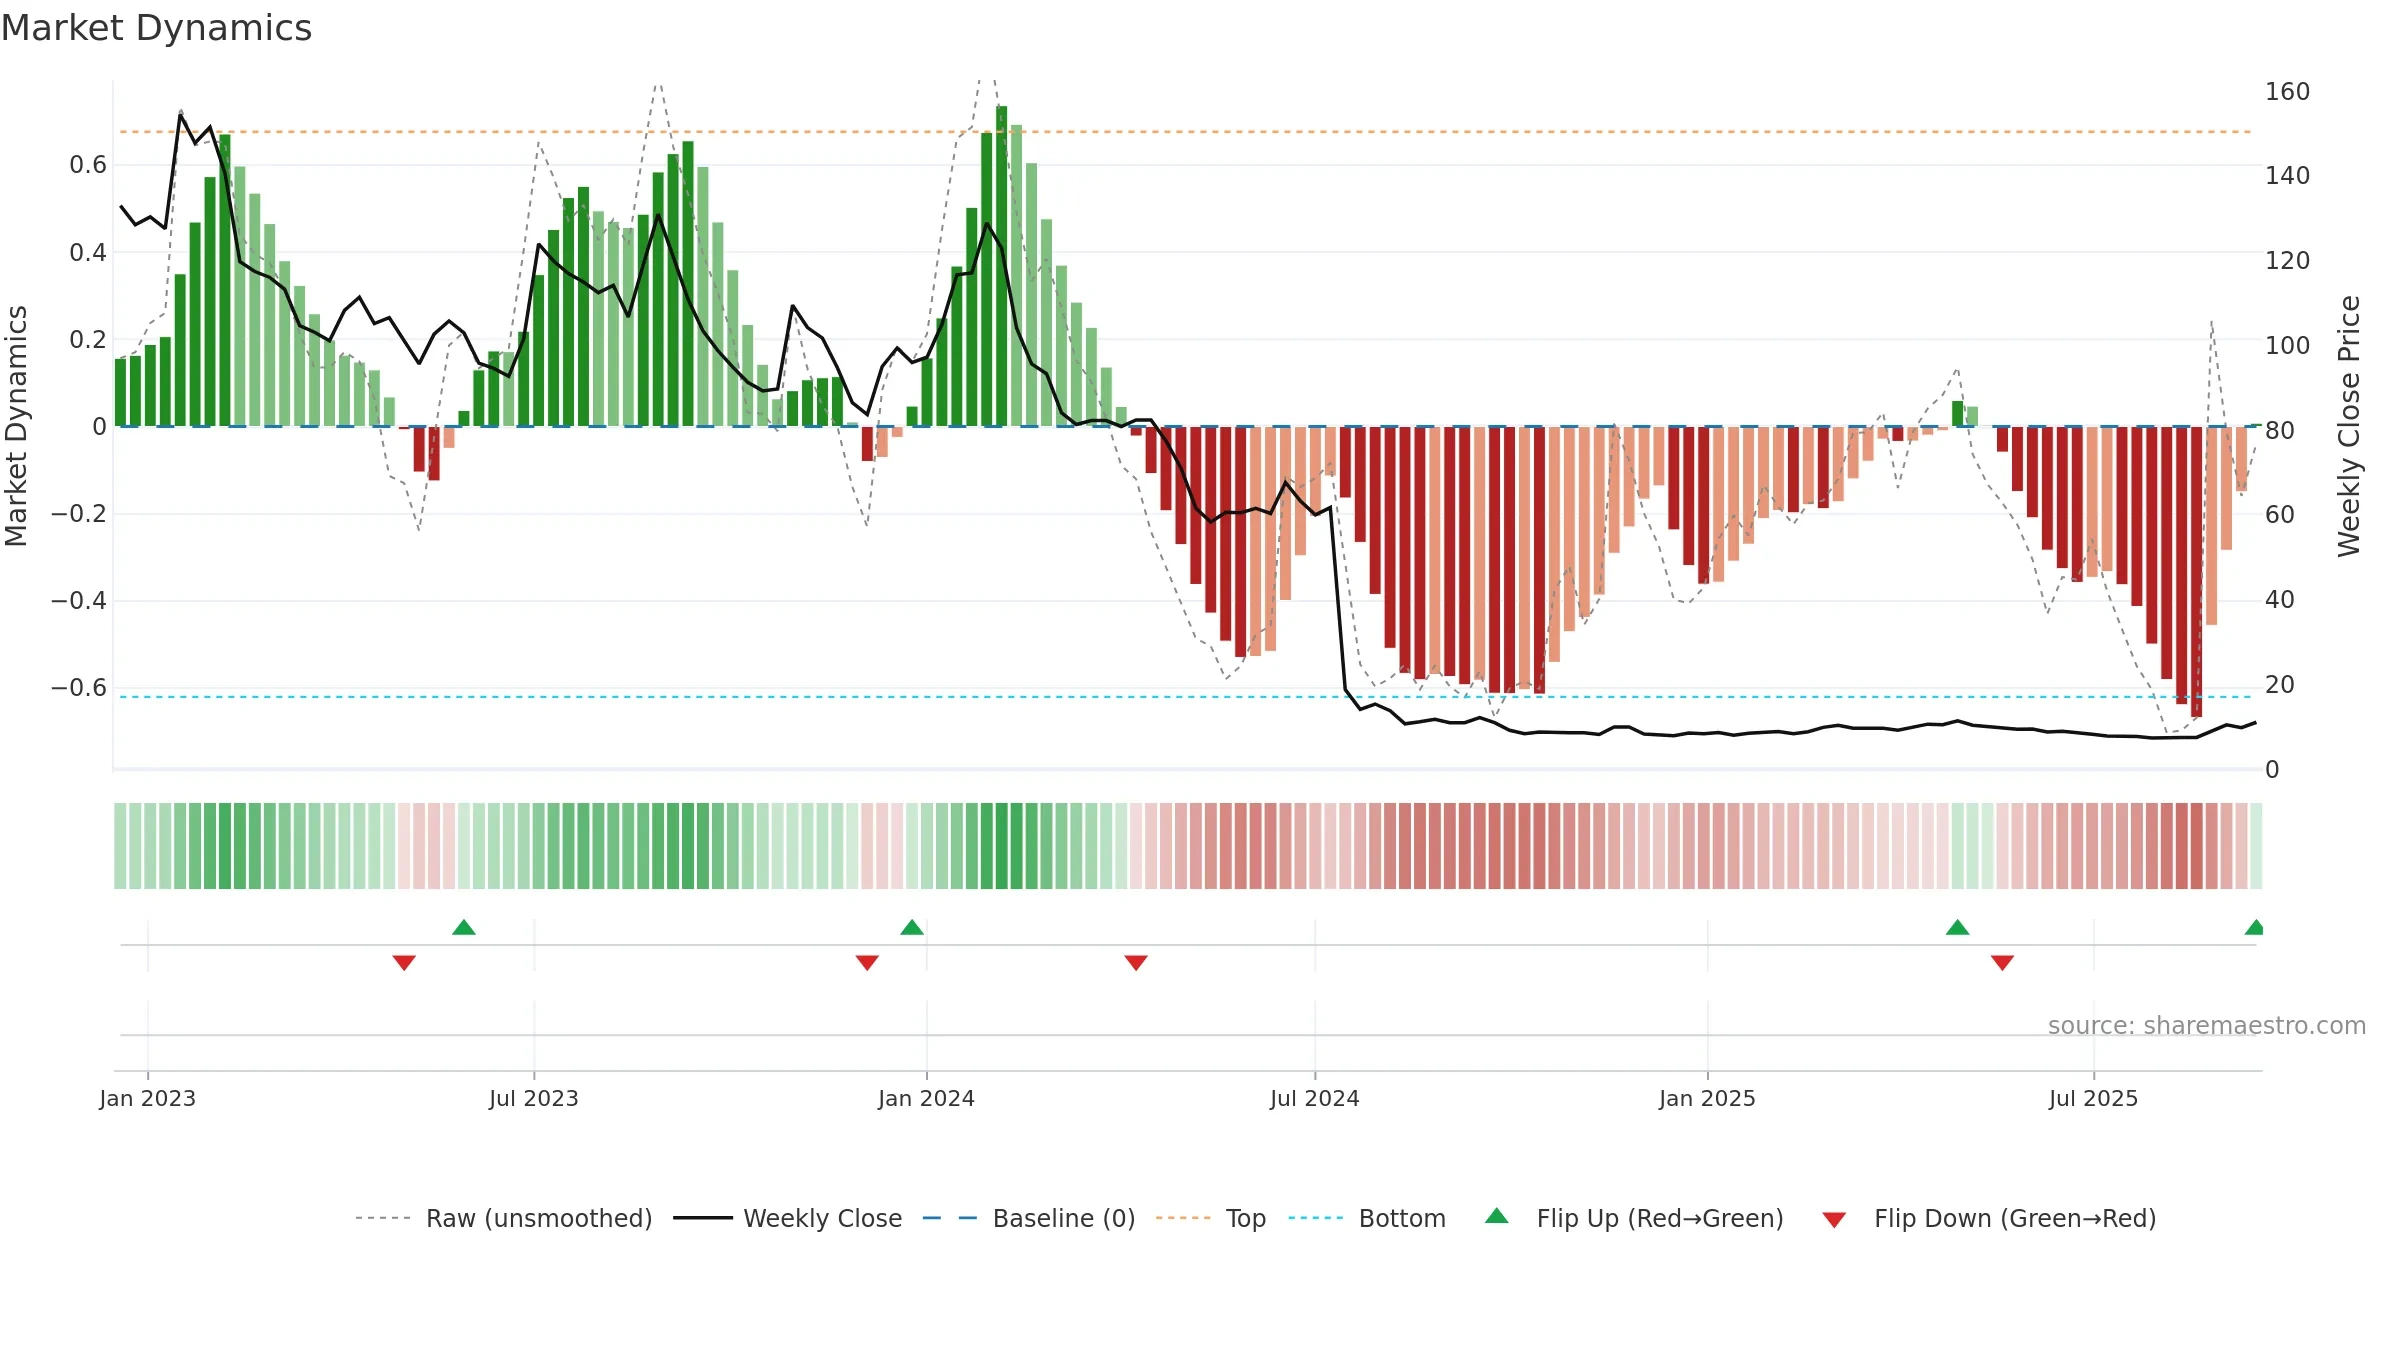Click the last Flip Up triangle at the chart's right end
Screen dimensions: 2400x1350
click(x=2254, y=927)
